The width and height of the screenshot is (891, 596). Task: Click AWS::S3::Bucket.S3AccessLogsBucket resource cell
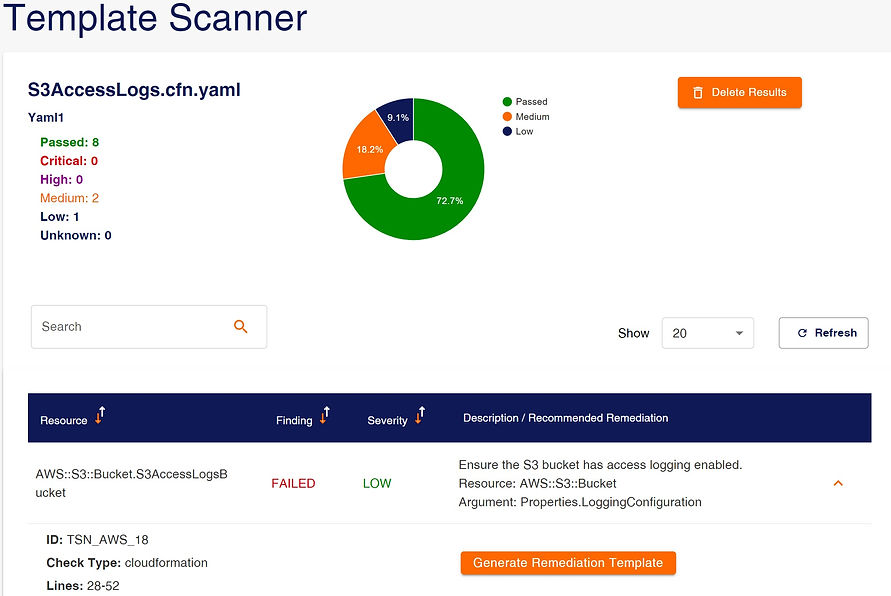click(x=131, y=484)
